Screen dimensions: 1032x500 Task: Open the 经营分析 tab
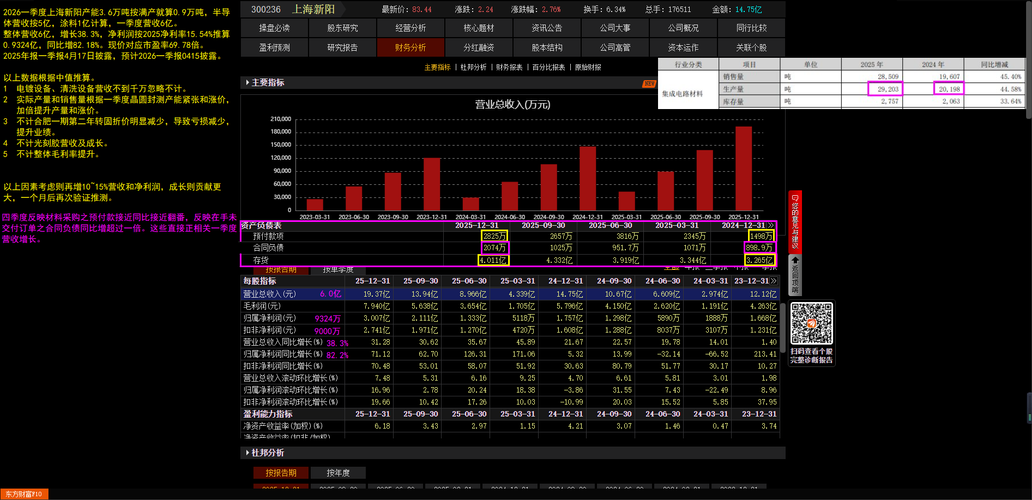point(411,28)
